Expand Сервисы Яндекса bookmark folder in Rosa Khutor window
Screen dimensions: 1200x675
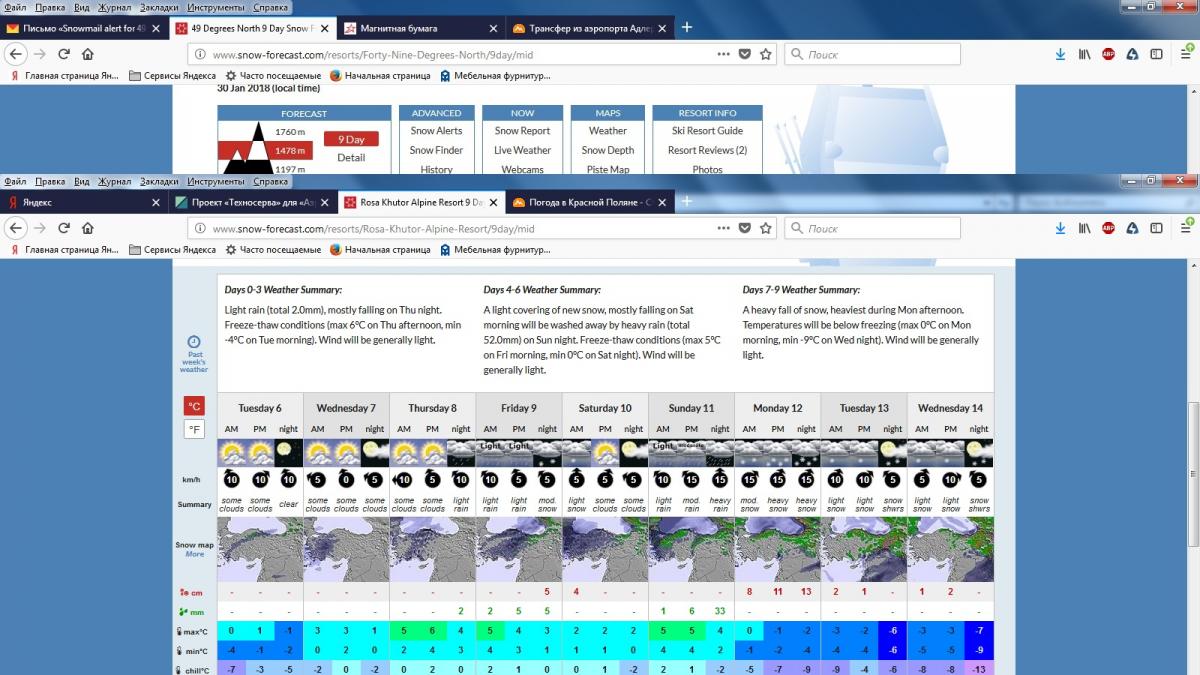pos(172,249)
